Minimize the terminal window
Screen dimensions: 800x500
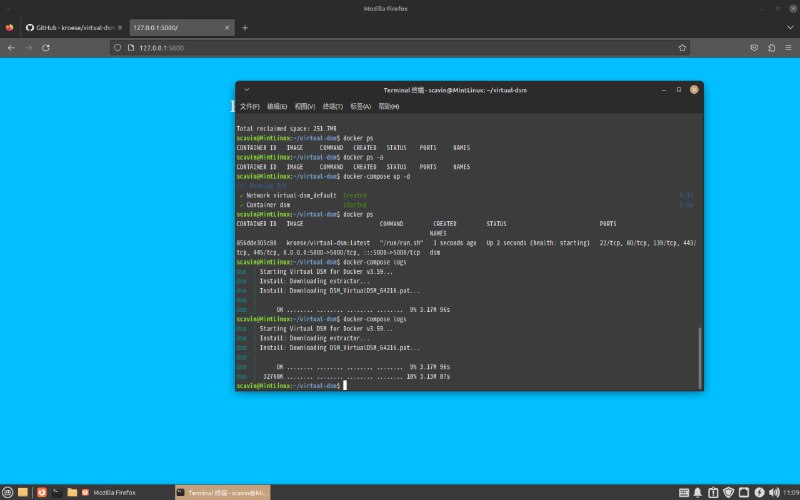click(x=664, y=90)
